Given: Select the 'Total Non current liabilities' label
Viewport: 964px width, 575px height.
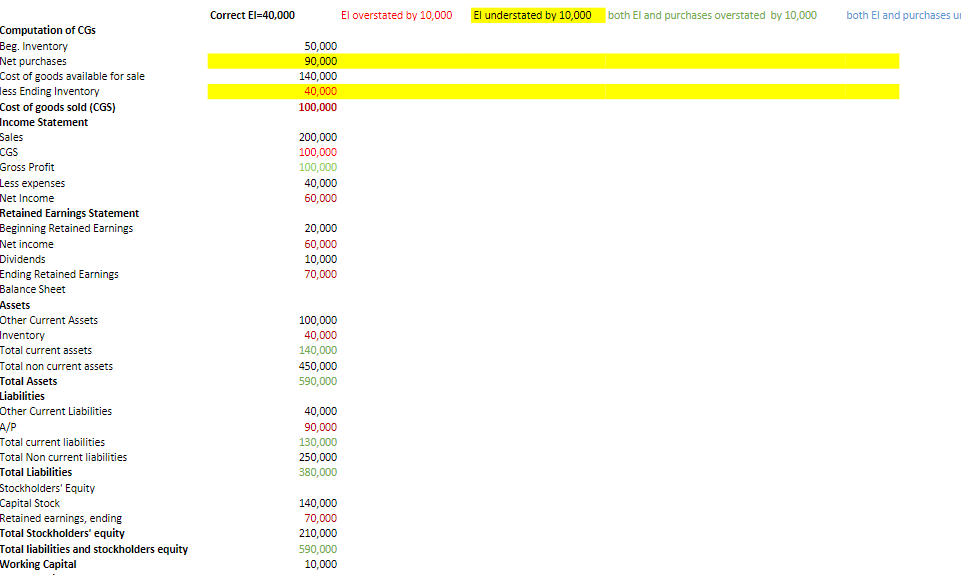Looking at the screenshot, I should 63,458.
